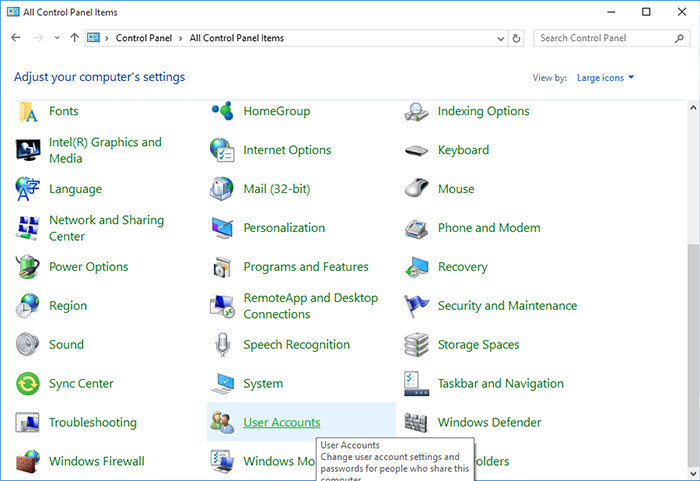Screen dimensions: 700x481
Task: Open the Programs and Features link
Action: (306, 267)
